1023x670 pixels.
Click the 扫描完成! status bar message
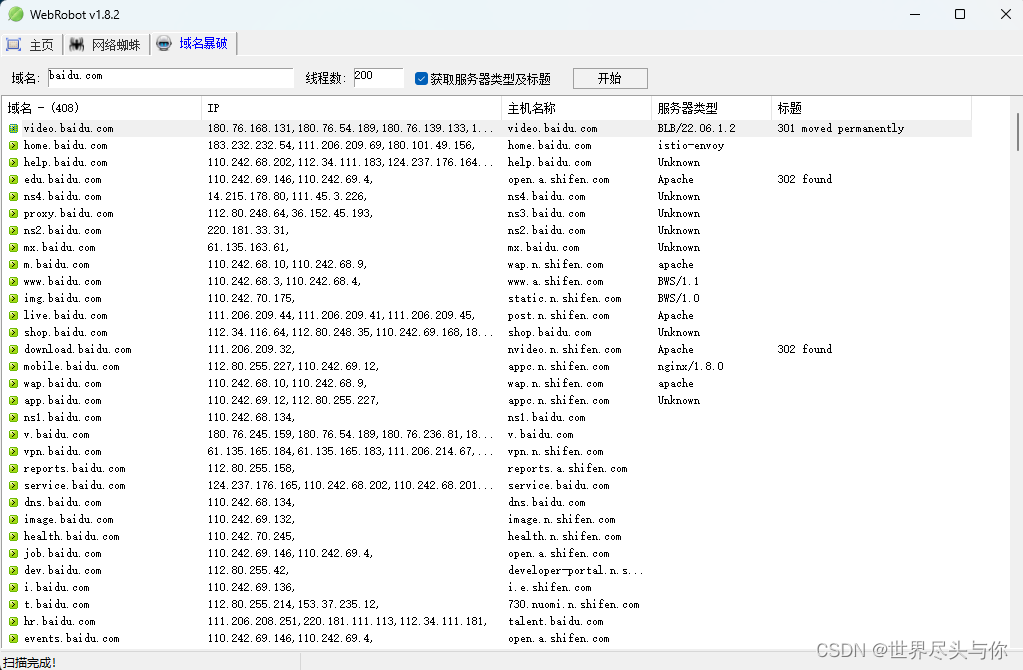coord(29,662)
